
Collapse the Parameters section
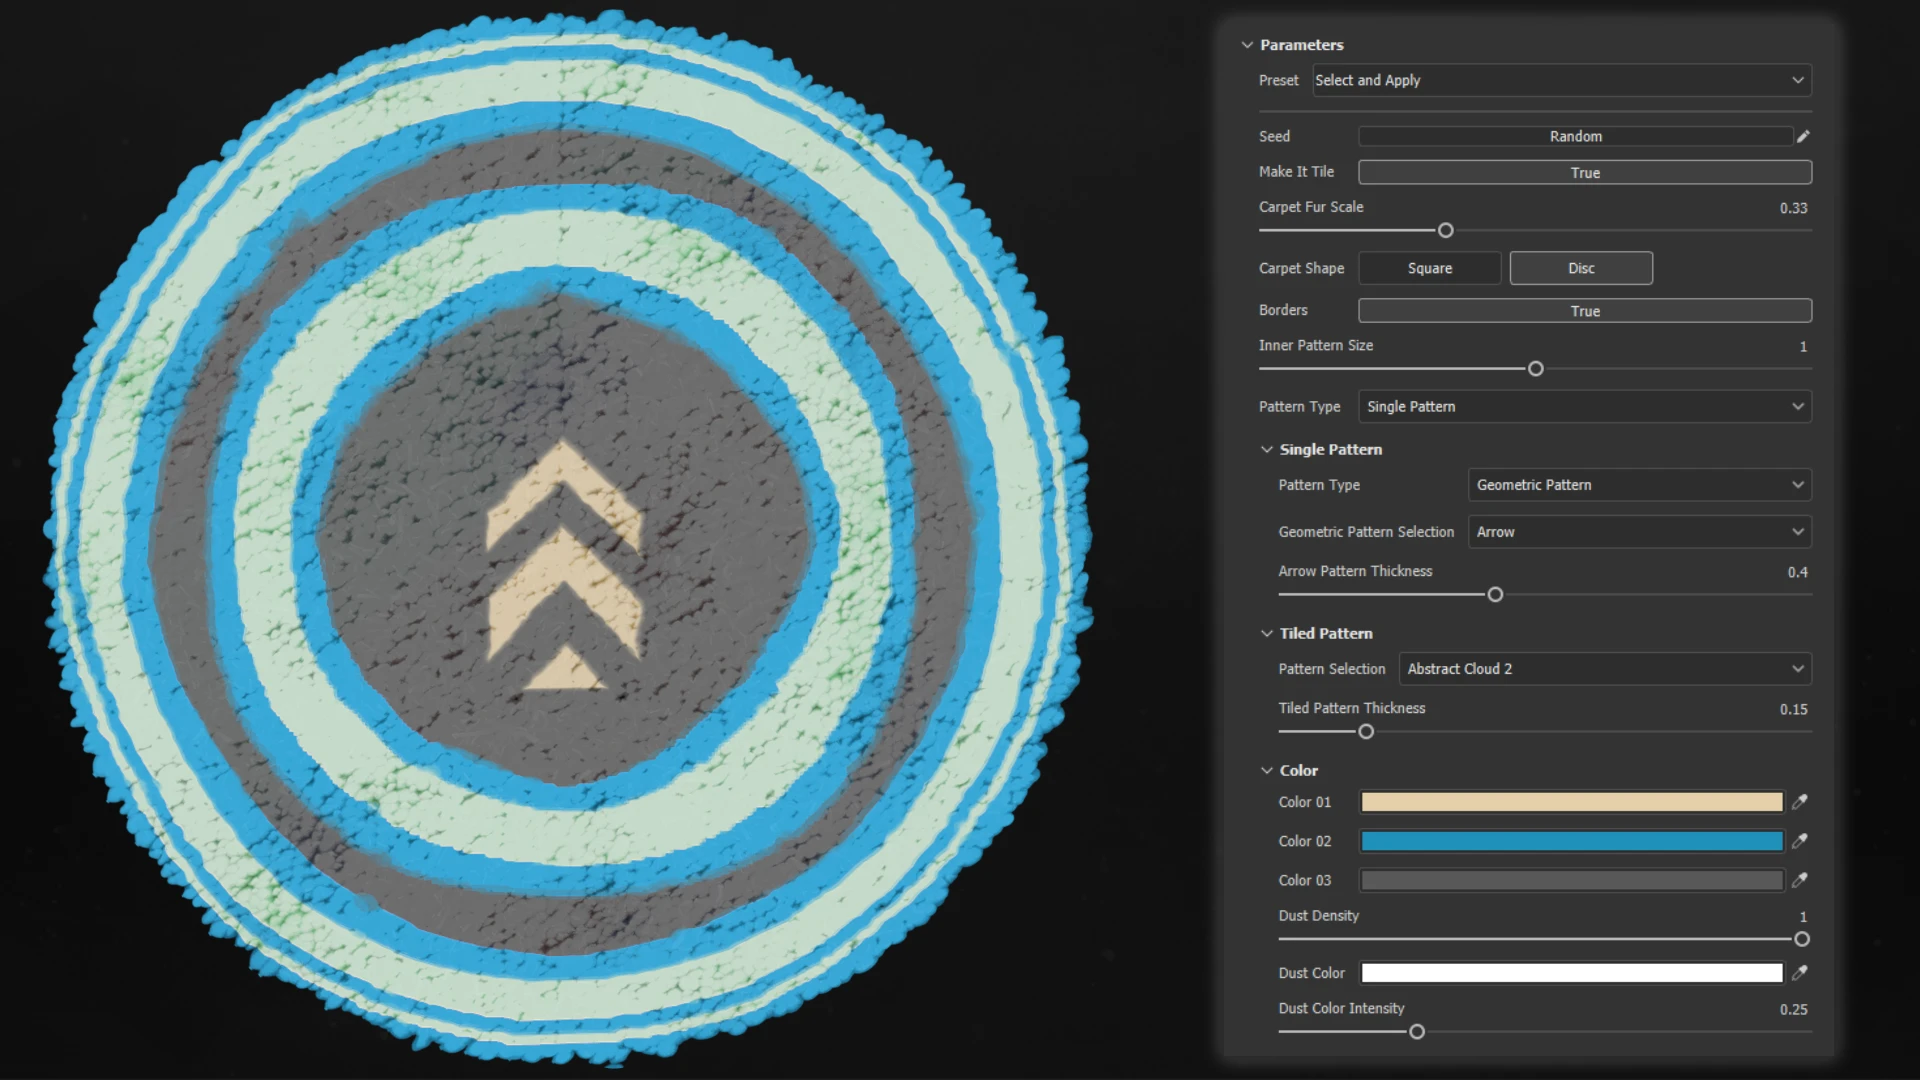pyautogui.click(x=1247, y=45)
